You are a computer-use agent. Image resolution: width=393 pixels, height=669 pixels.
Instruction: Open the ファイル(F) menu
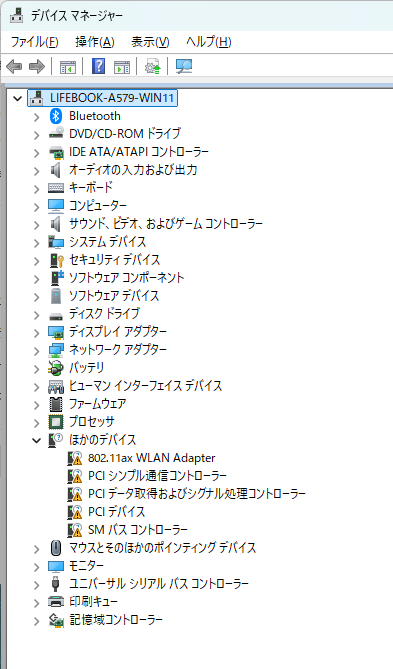click(x=34, y=42)
